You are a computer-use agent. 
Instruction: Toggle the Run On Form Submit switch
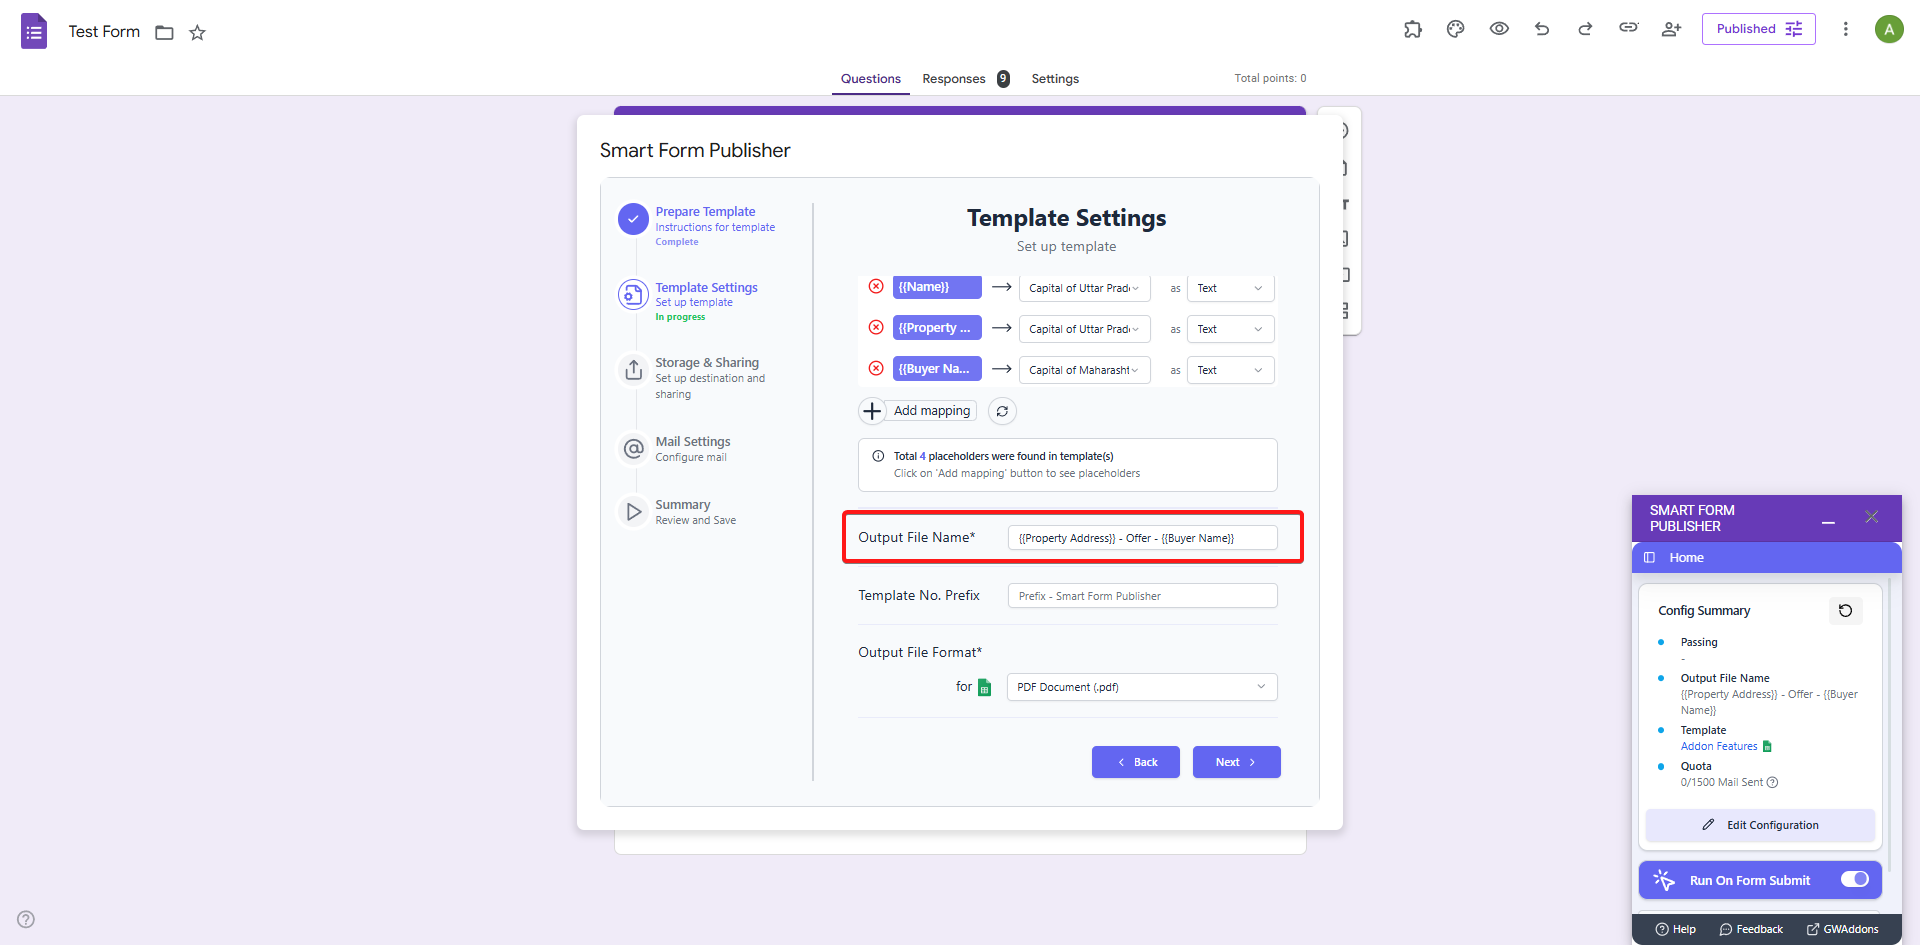[1854, 880]
